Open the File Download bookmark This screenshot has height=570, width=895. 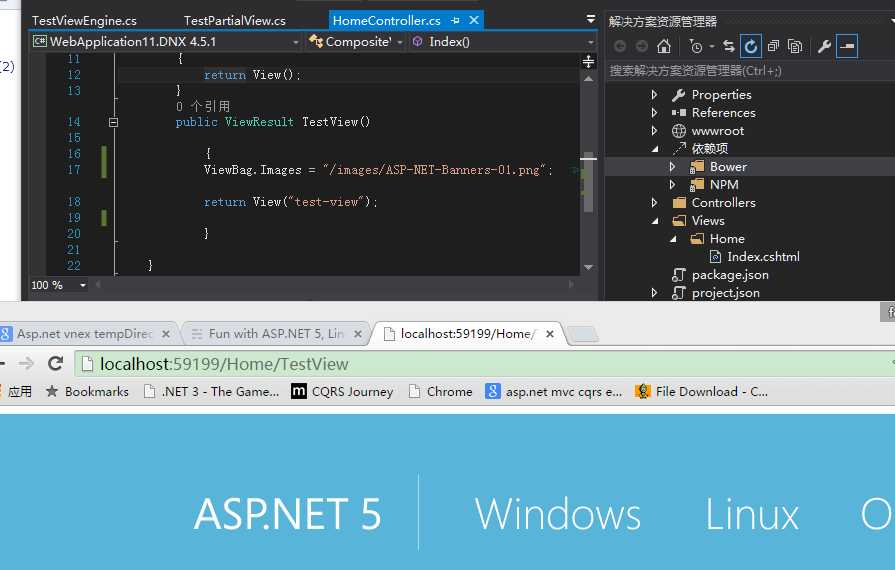click(x=702, y=391)
